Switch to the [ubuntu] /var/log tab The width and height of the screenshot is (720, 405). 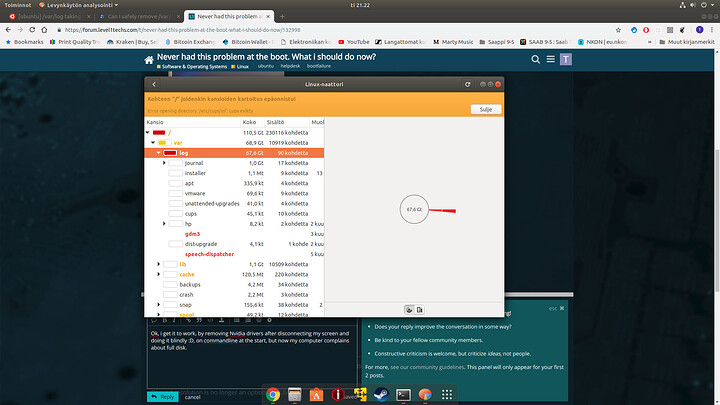click(48, 17)
